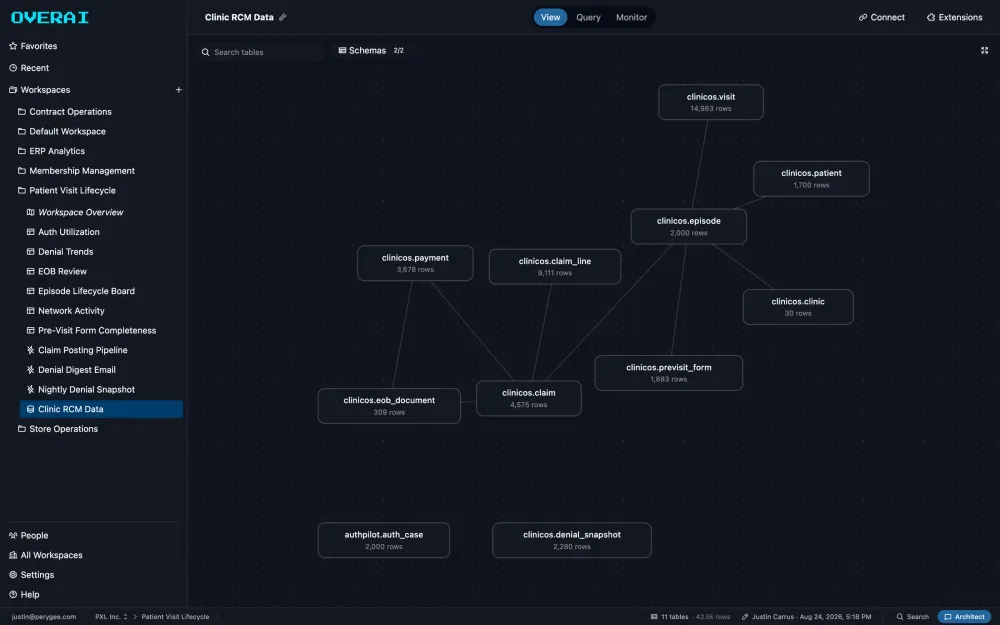The width and height of the screenshot is (1000, 625).
Task: Switch to the View tab
Action: coord(550,17)
